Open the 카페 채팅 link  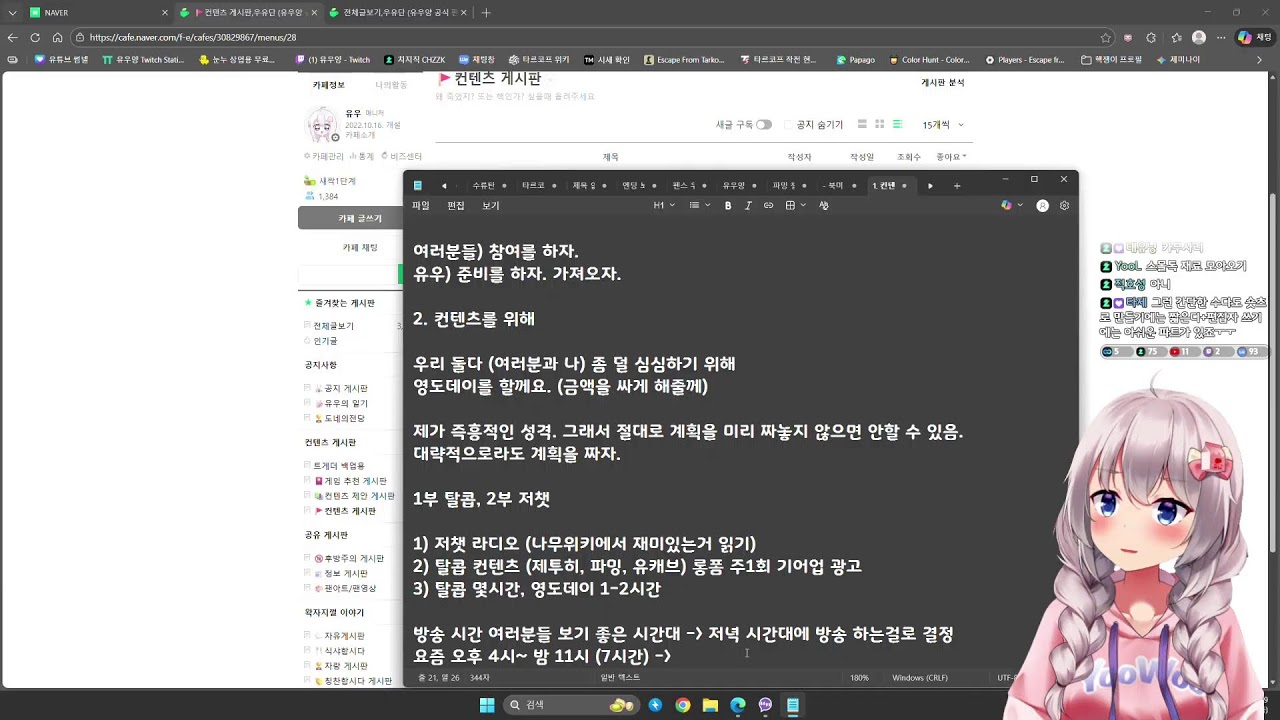click(360, 247)
